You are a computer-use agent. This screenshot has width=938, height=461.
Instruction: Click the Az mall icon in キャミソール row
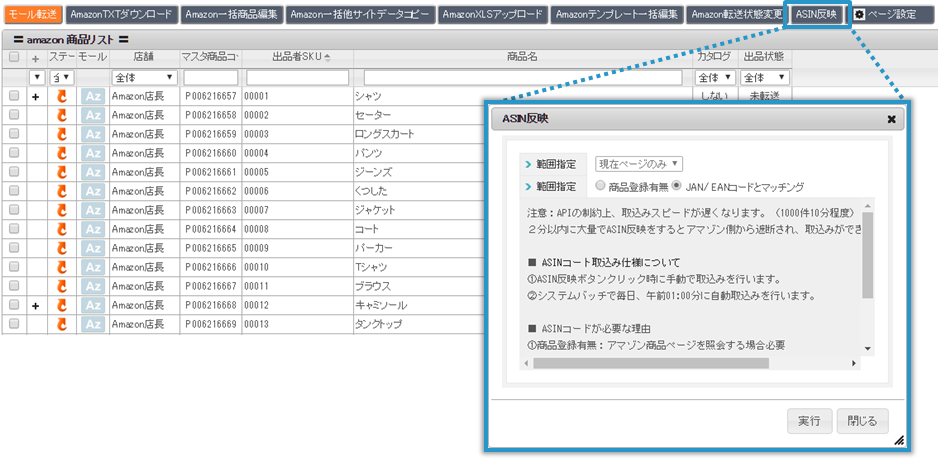click(x=93, y=306)
